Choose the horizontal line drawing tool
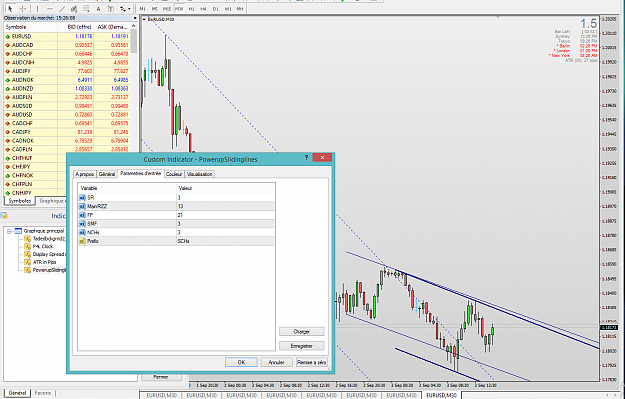625x399 pixels. click(50, 9)
